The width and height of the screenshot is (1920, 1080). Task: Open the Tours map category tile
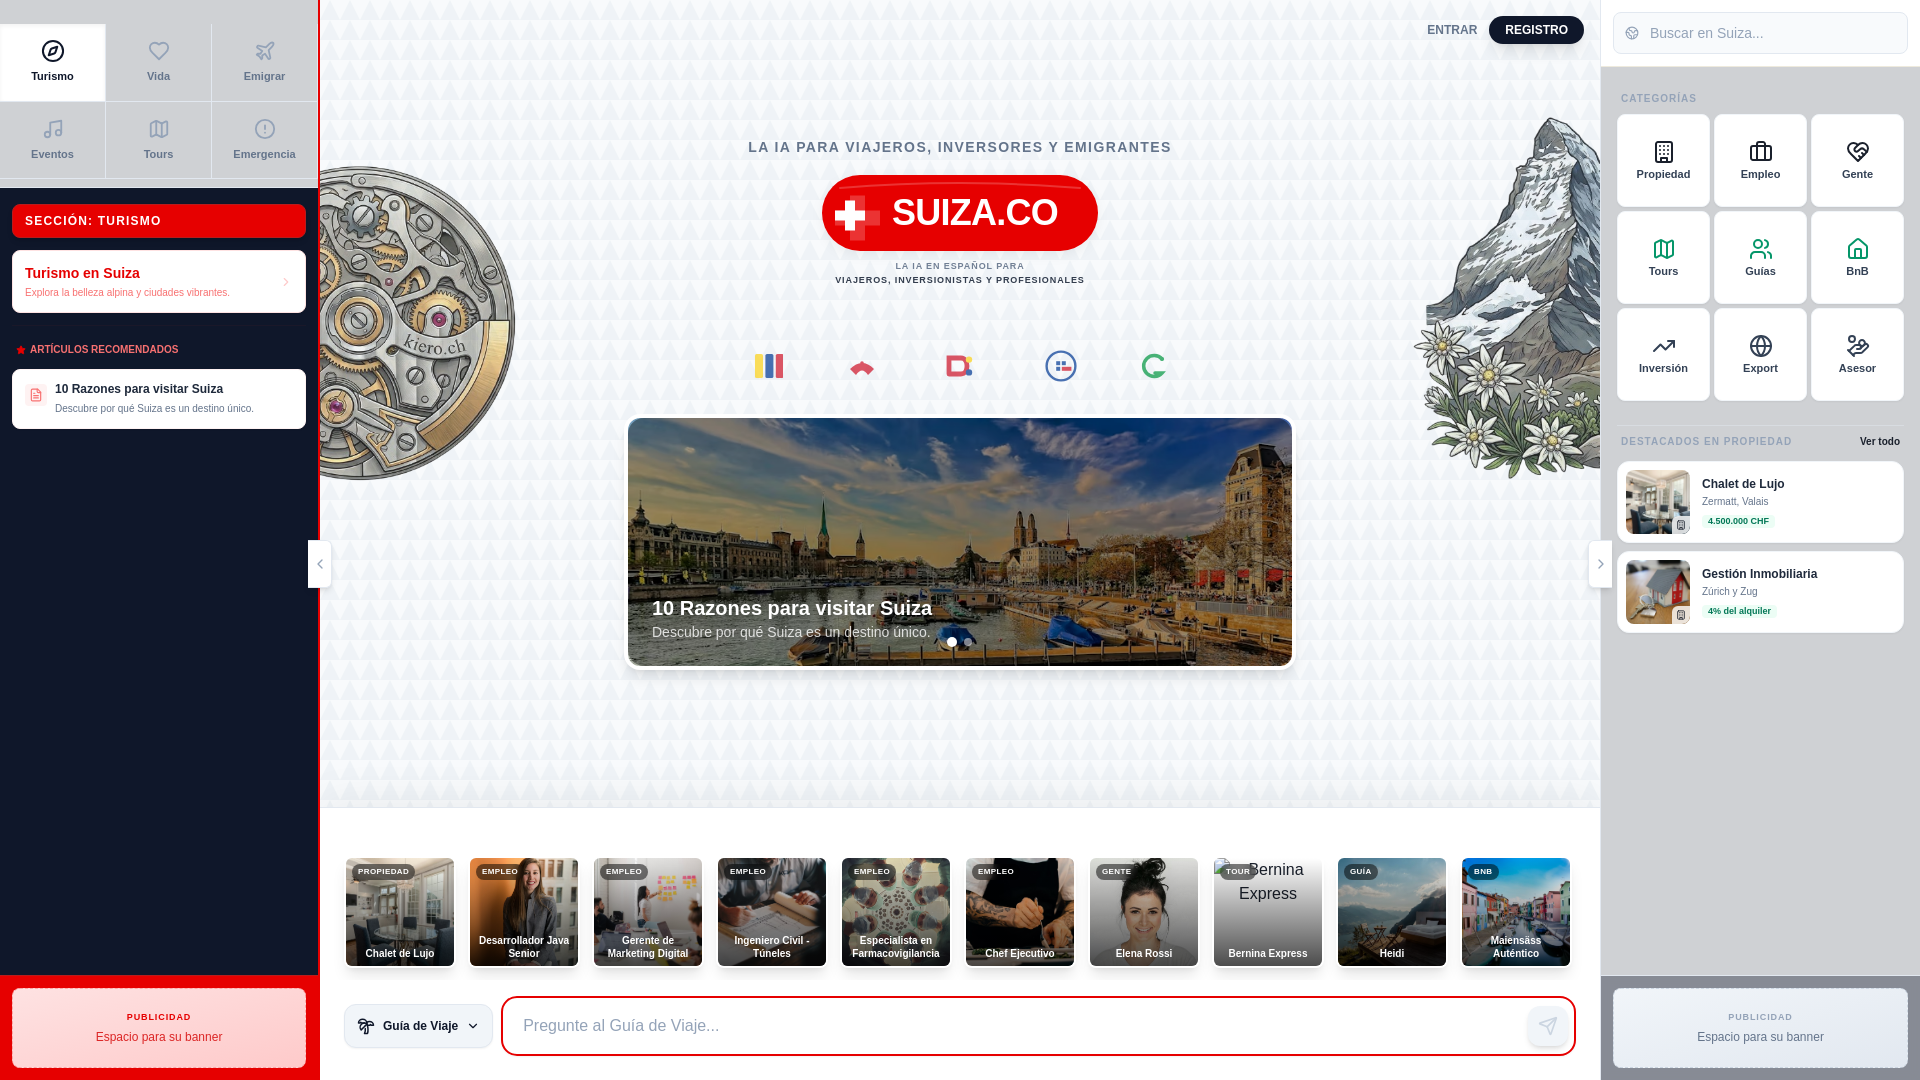(1663, 257)
